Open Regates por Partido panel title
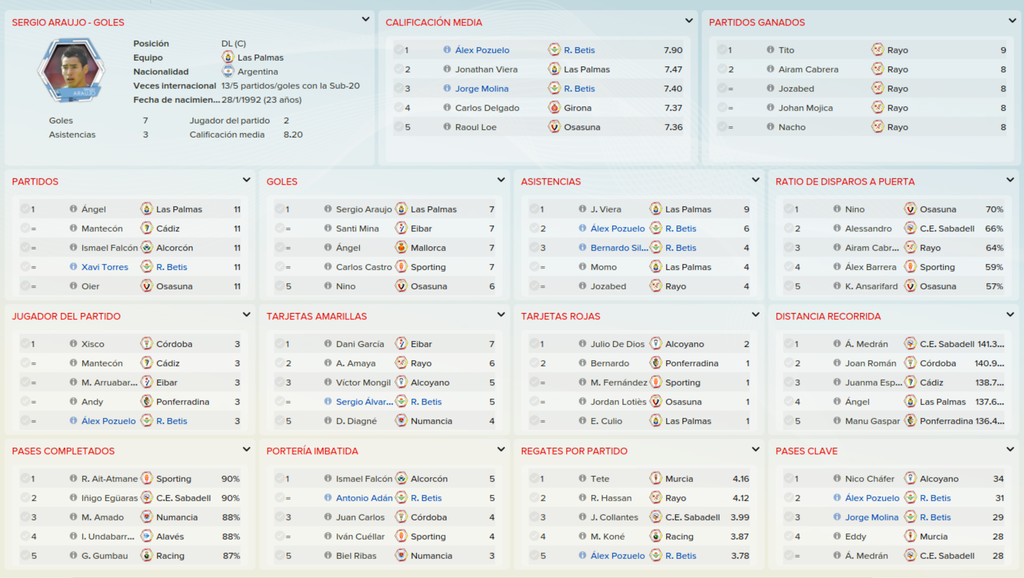 tap(574, 451)
